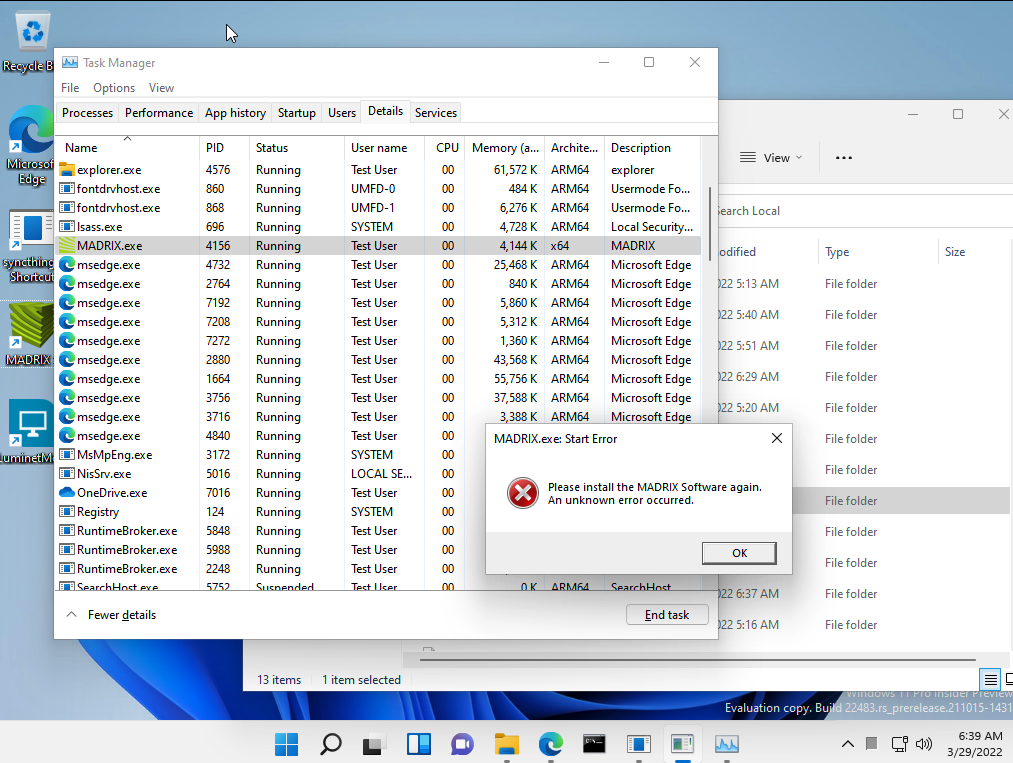Select fontdrvhost.exe with PID 860
Screen dimensions: 1013x763
(379, 189)
